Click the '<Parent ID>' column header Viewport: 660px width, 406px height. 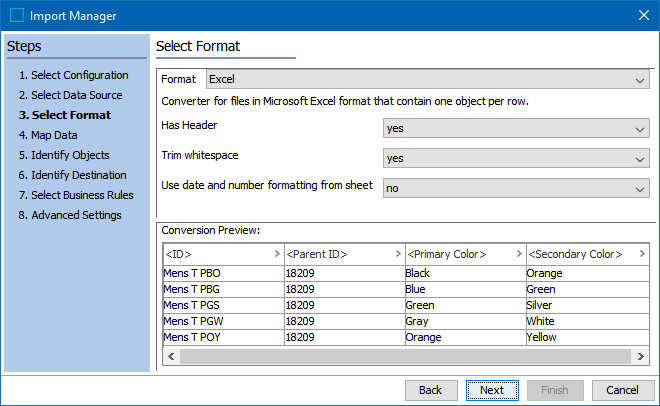click(345, 254)
